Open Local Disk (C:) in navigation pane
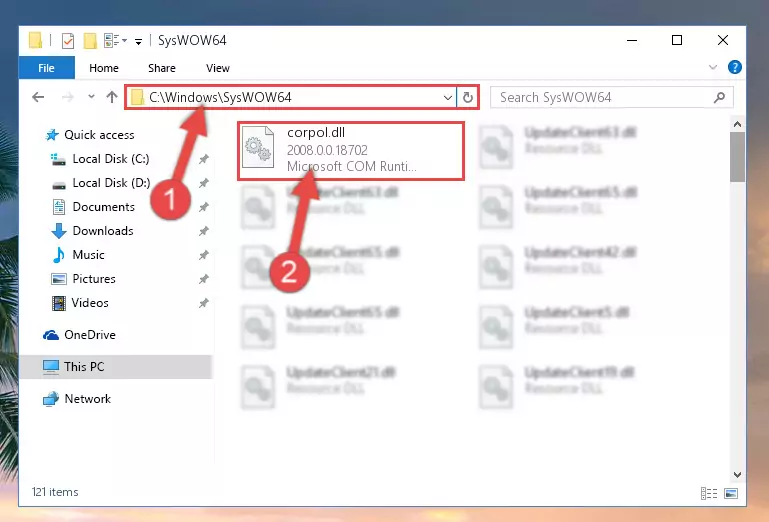 pos(111,159)
